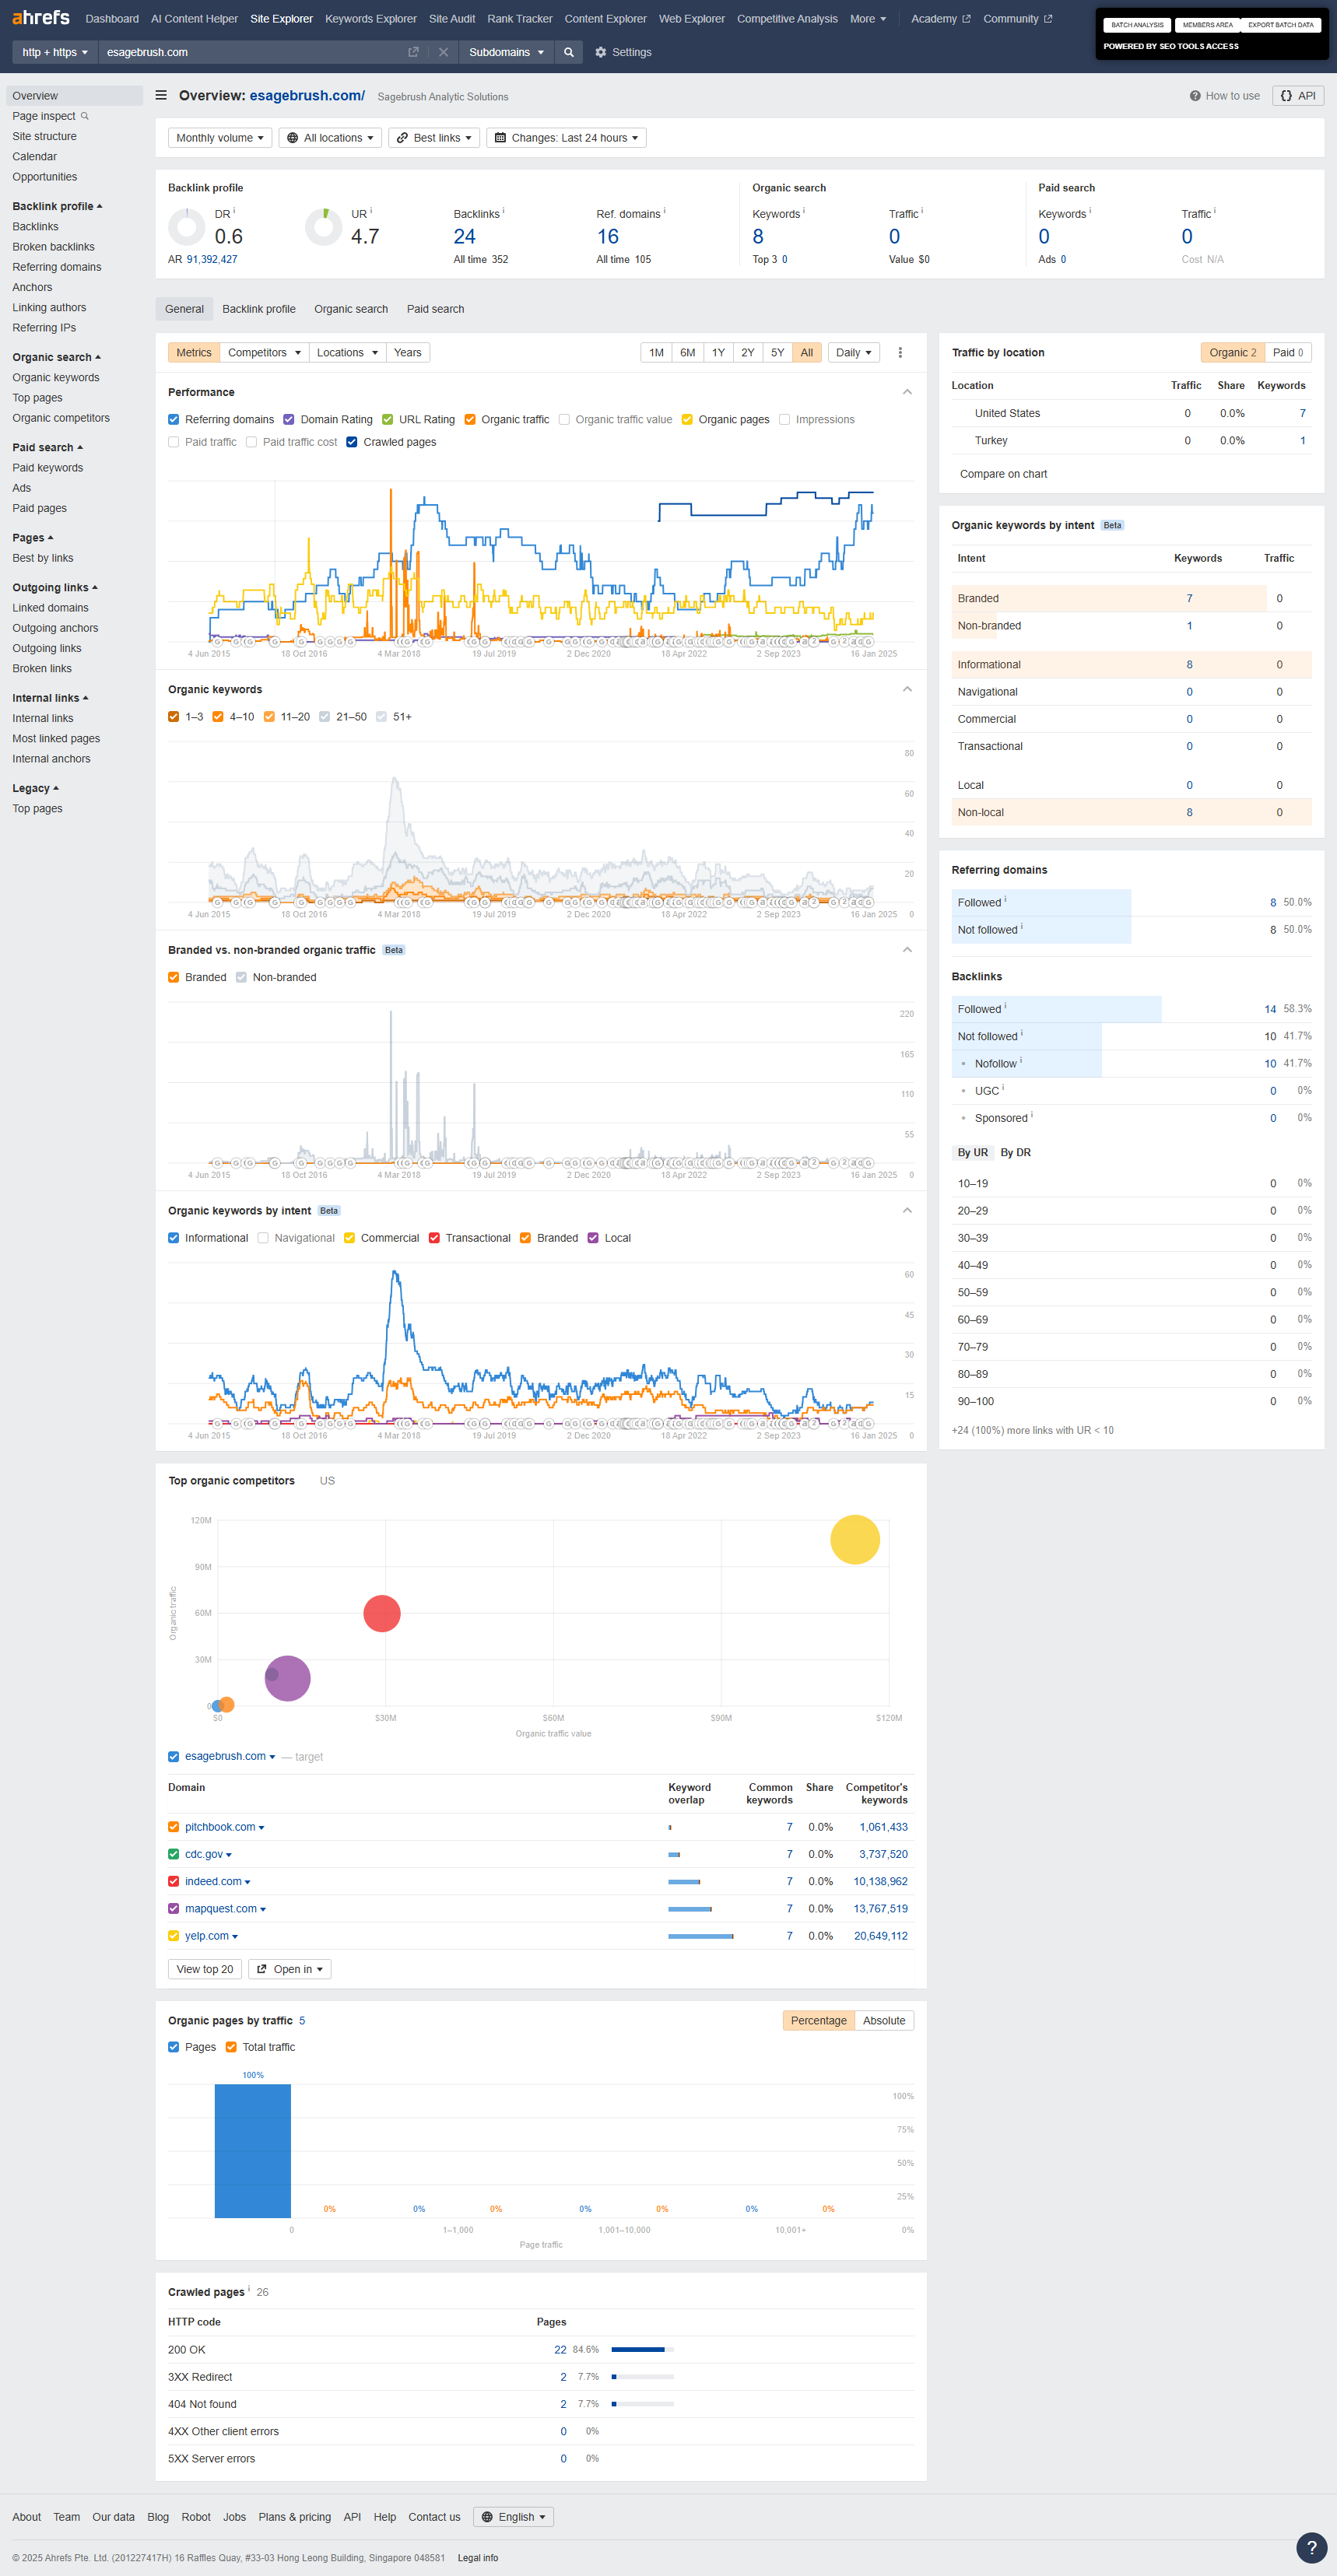Screen dimensions: 1337x2576
Task: Click the help question mark bubble
Action: [1311, 2547]
